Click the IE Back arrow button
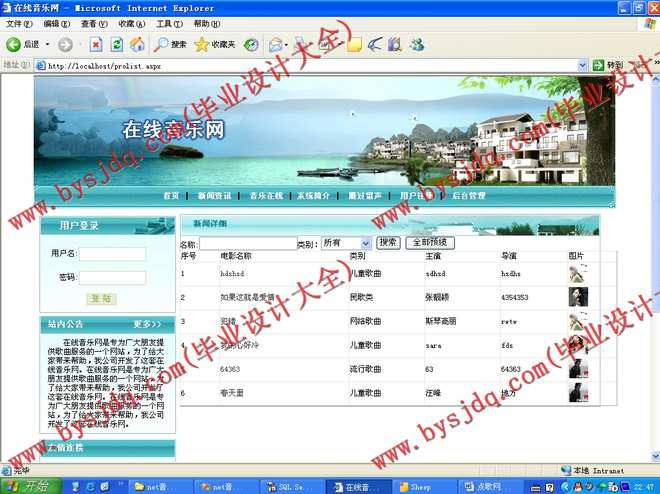The width and height of the screenshot is (660, 494). click(x=14, y=44)
